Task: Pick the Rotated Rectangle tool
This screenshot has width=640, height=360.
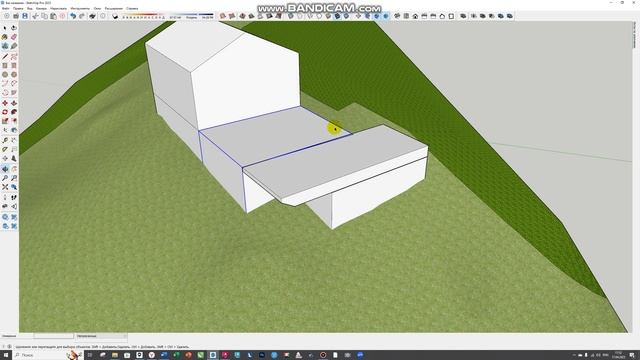Action: coord(14,65)
